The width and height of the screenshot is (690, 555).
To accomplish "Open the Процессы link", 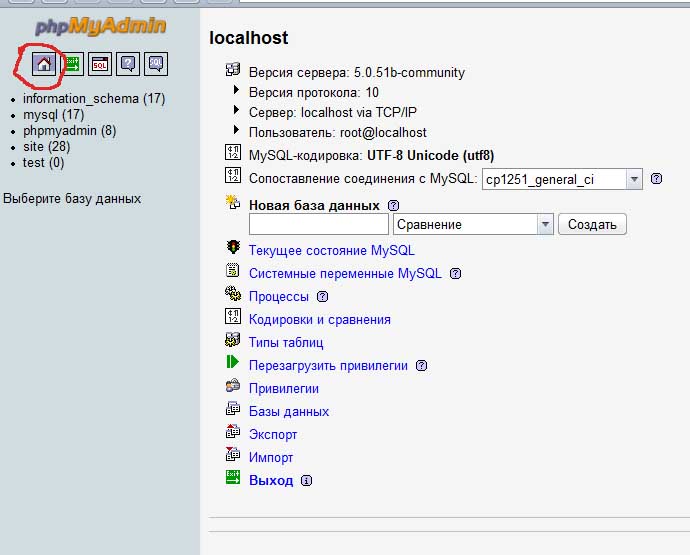I will click(x=279, y=297).
